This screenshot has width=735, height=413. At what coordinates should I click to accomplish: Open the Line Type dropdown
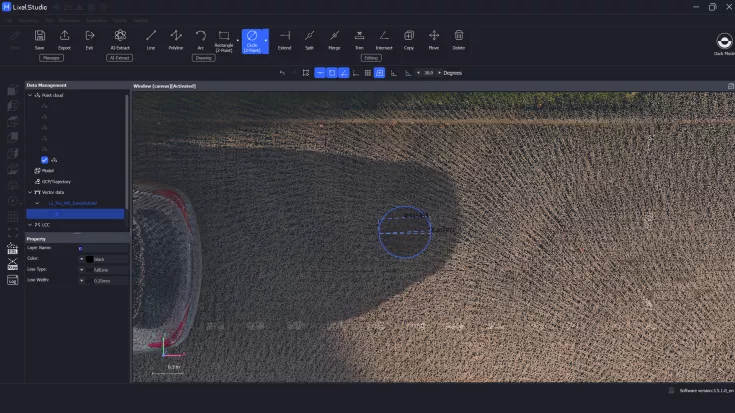(81, 270)
